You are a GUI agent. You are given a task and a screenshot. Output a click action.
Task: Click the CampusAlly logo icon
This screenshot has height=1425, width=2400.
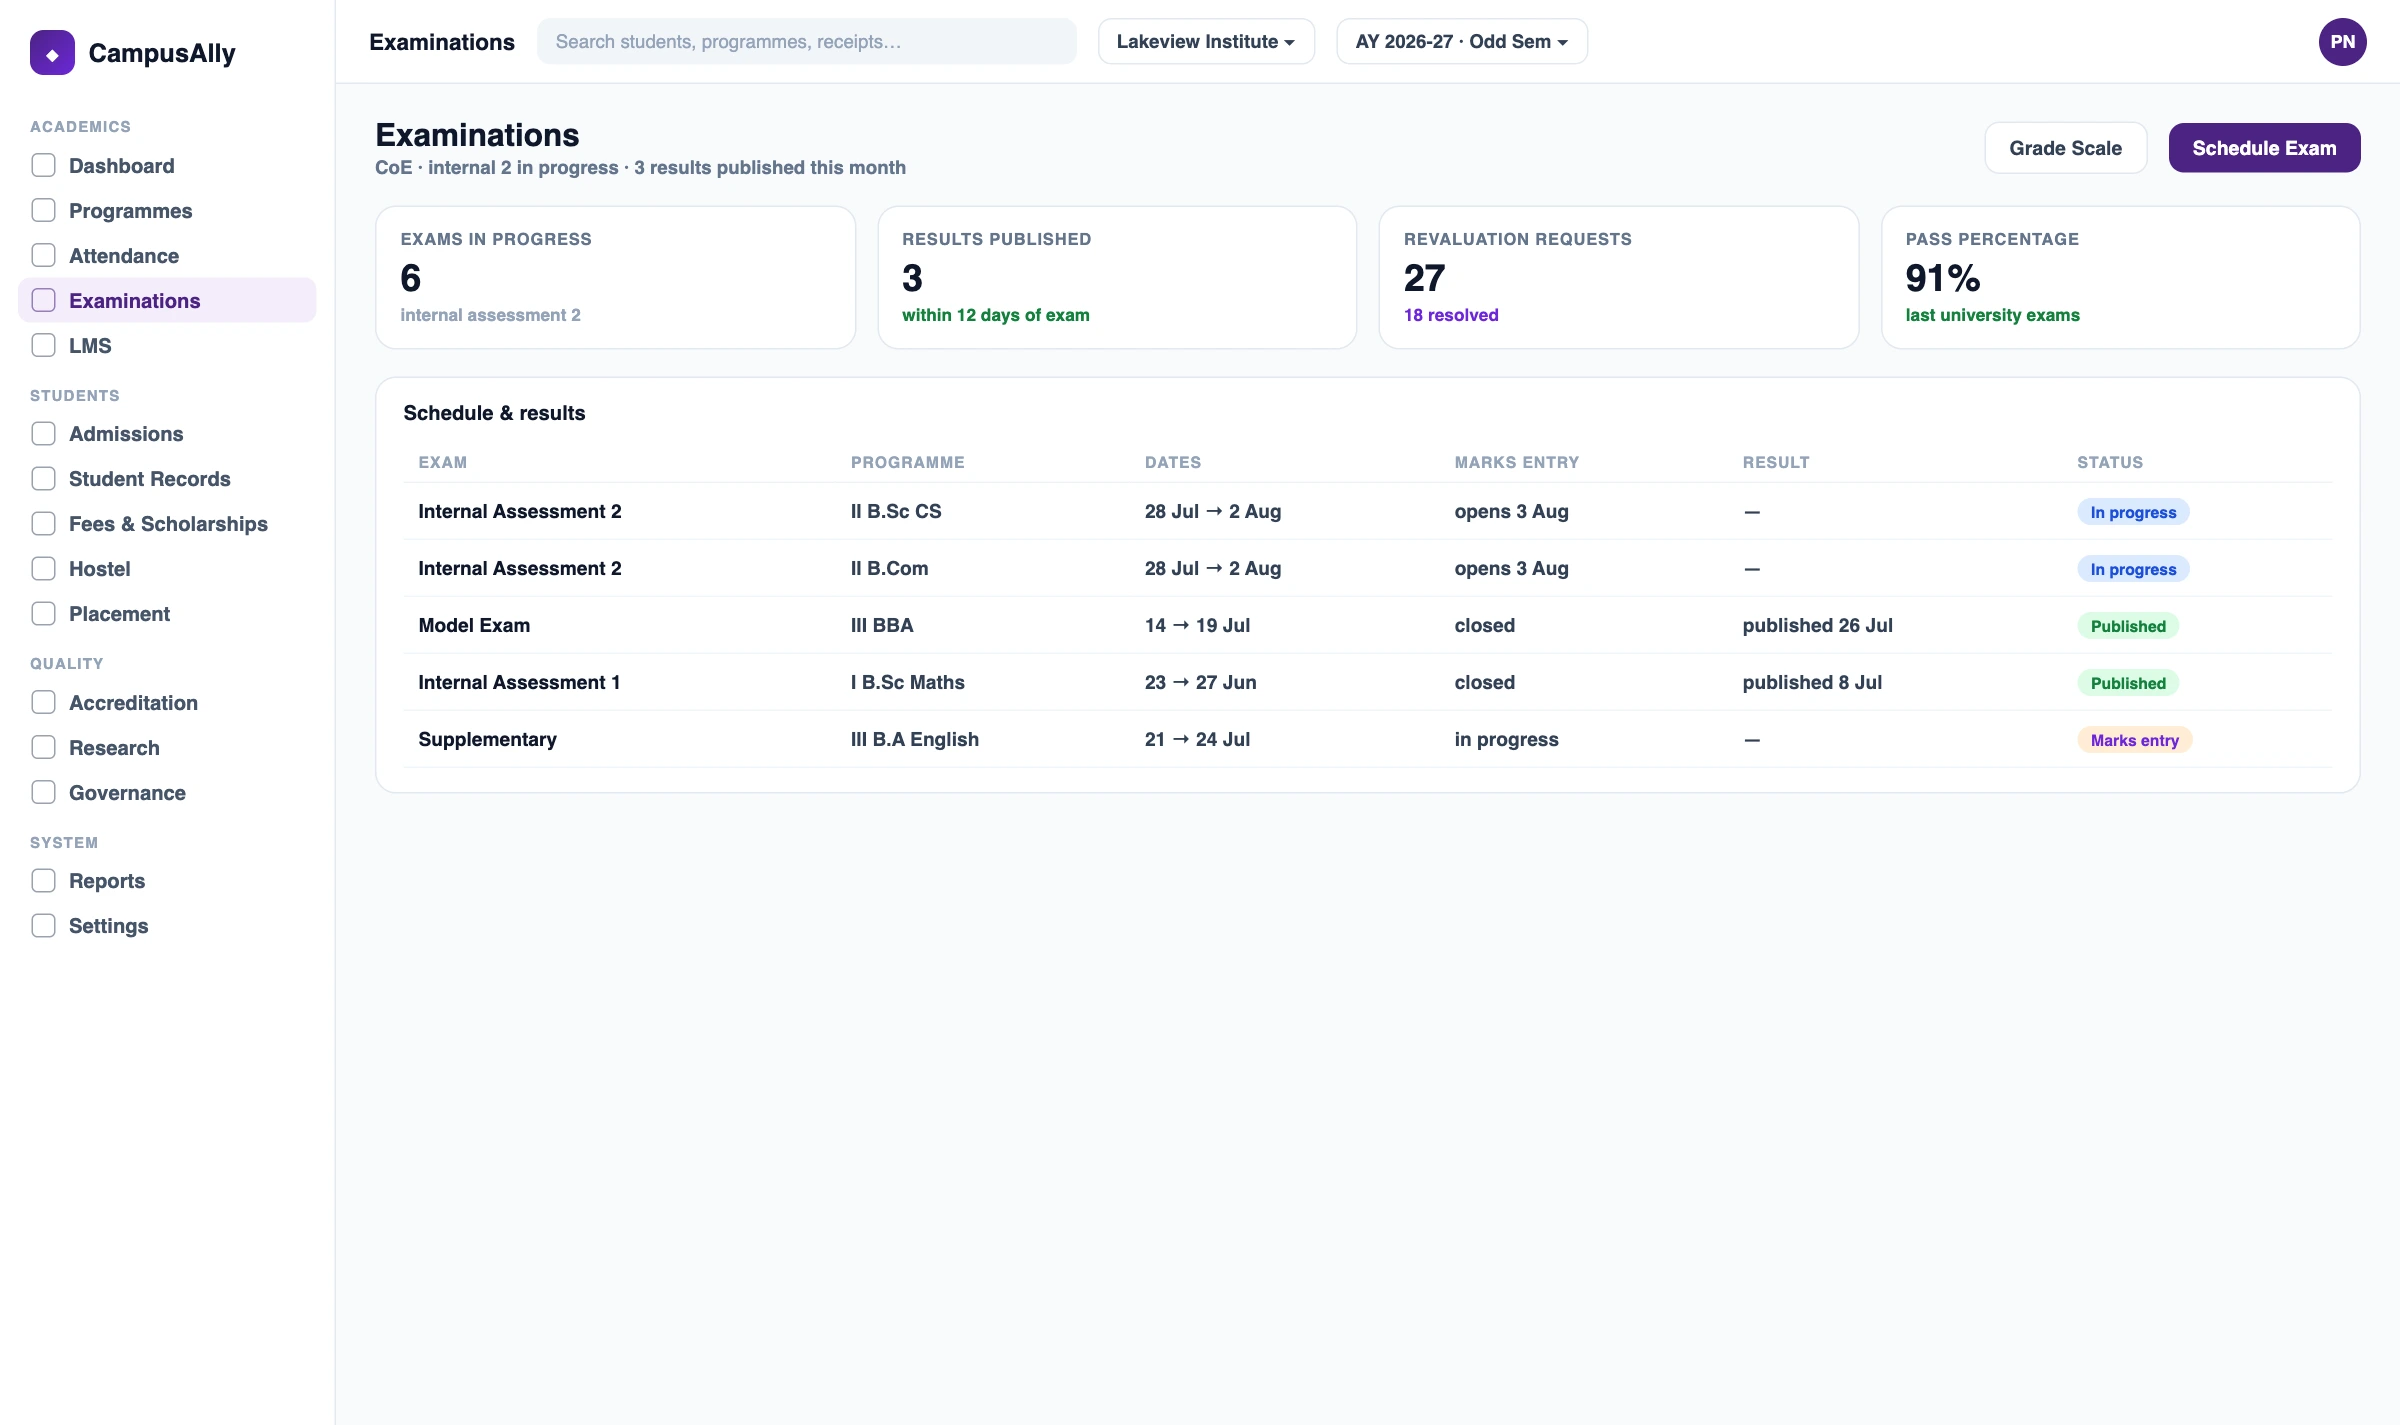(x=52, y=53)
